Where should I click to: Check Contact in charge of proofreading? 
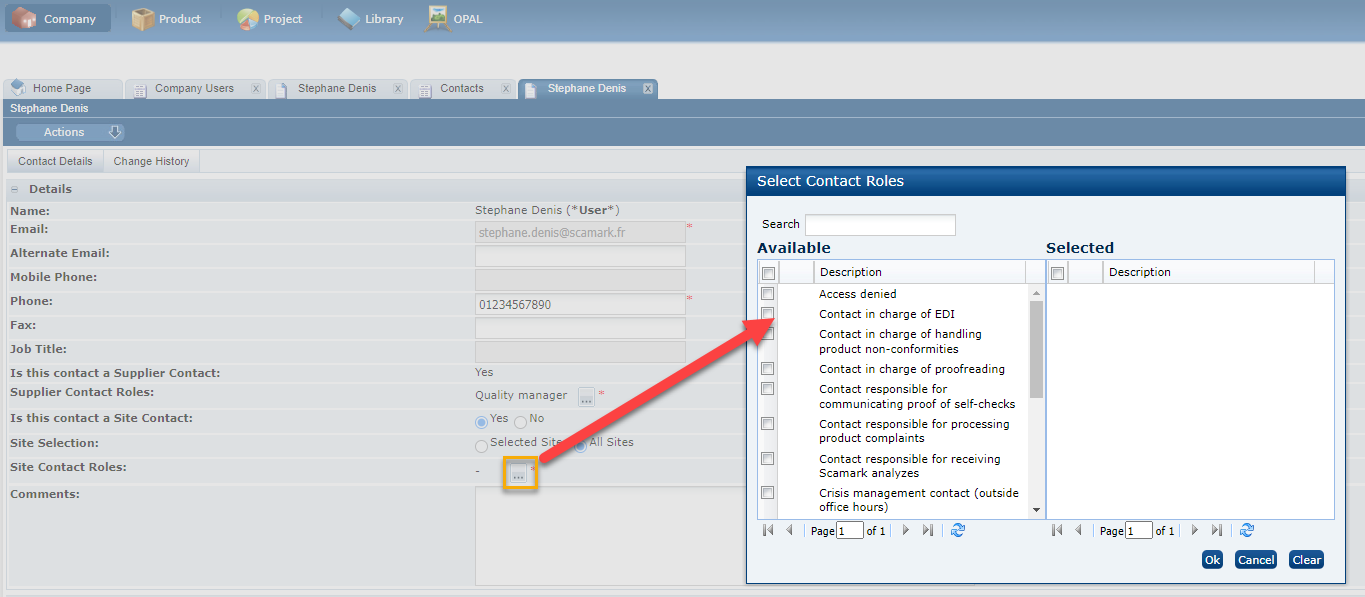click(x=768, y=369)
